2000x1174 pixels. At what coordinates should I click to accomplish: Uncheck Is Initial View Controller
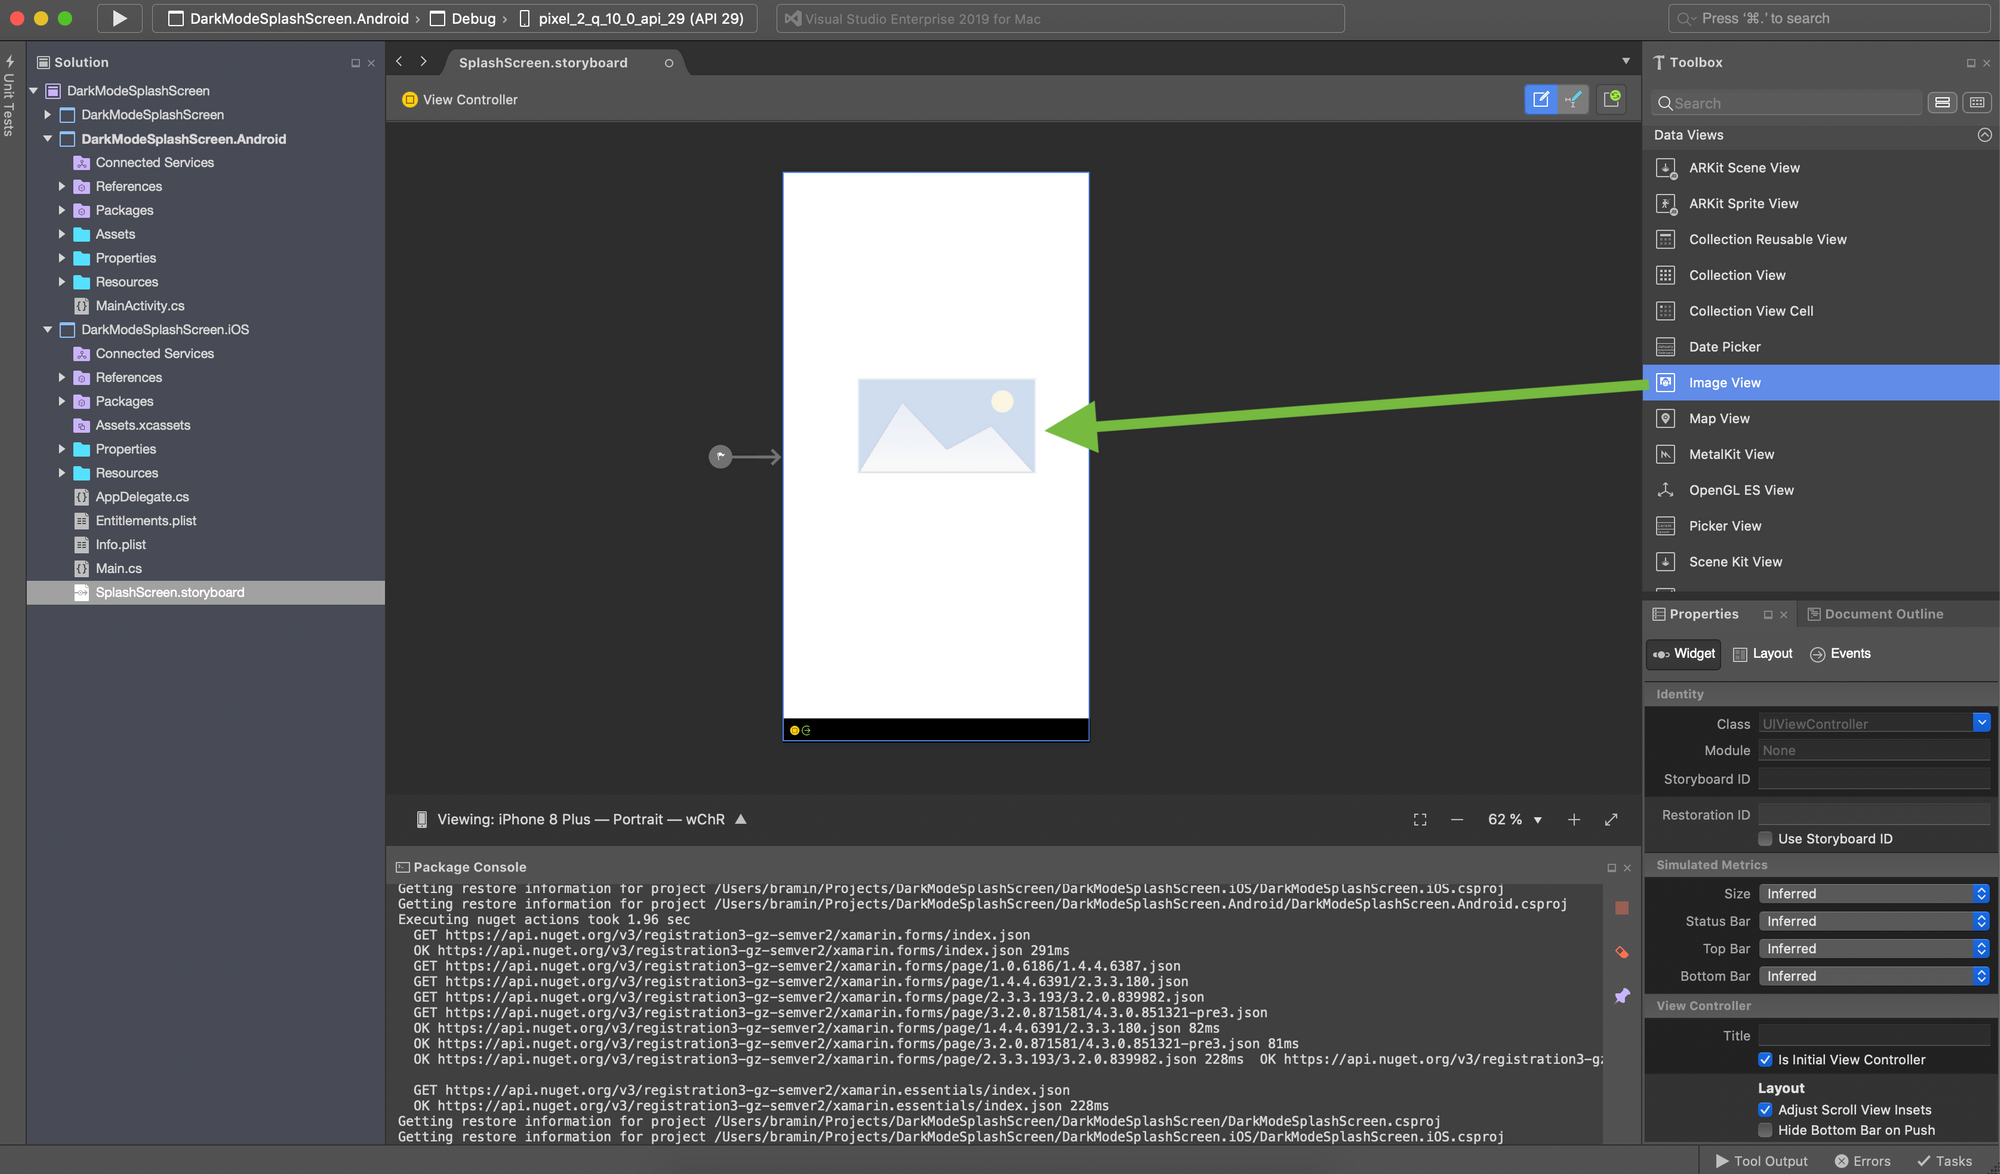[x=1765, y=1060]
